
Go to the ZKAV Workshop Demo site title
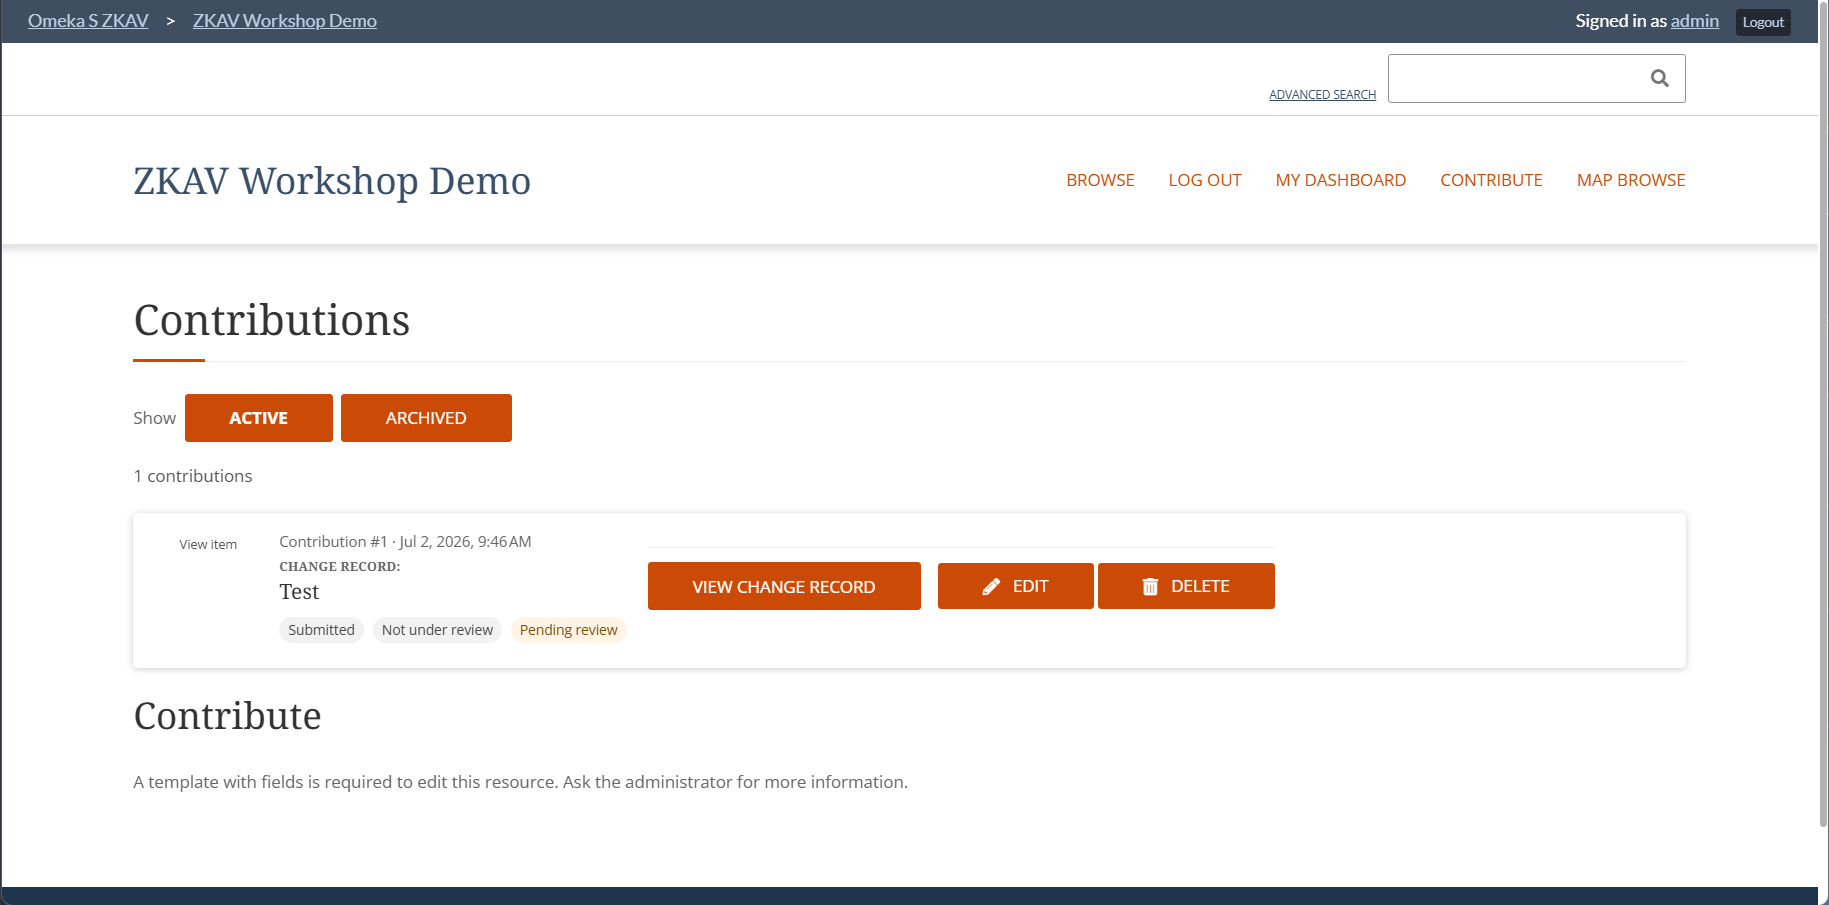click(x=332, y=181)
